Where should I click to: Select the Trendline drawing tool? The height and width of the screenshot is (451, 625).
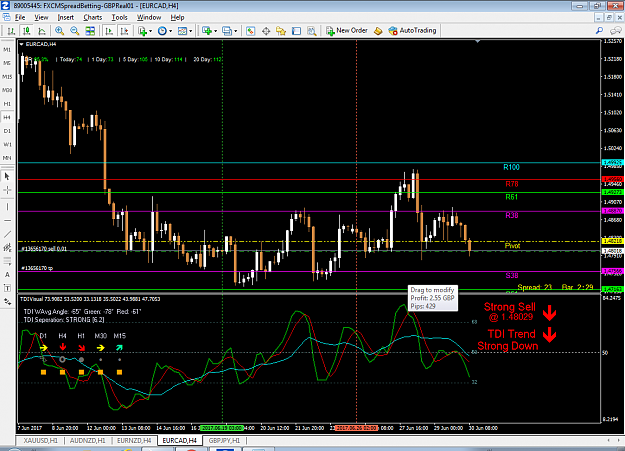coord(7,234)
